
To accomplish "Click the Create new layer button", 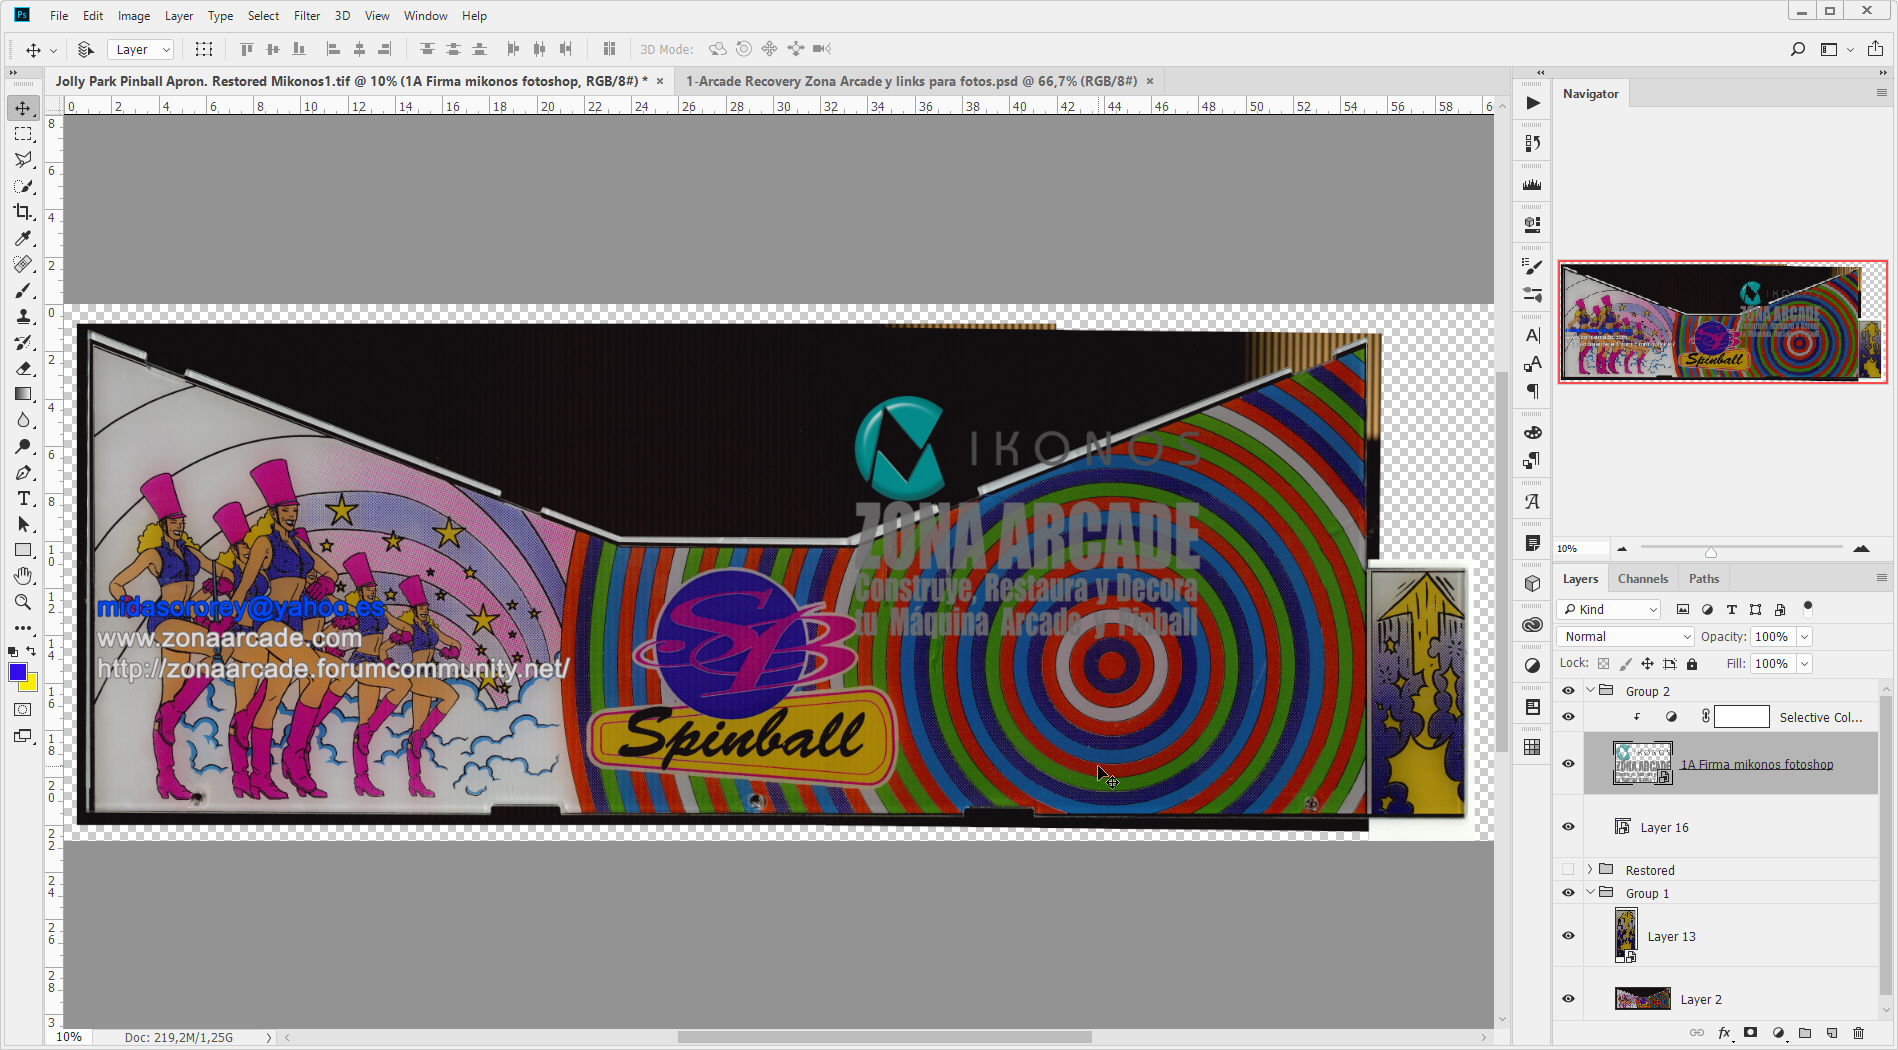I will (x=1831, y=1033).
